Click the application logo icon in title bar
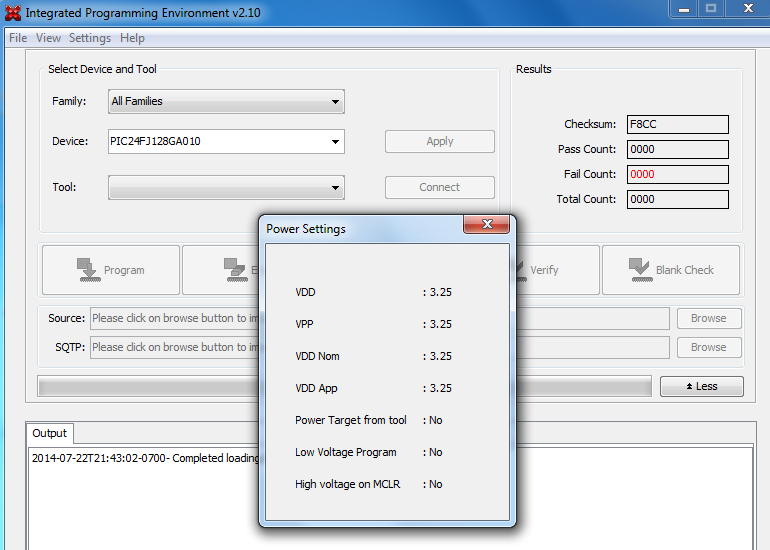 tap(13, 13)
